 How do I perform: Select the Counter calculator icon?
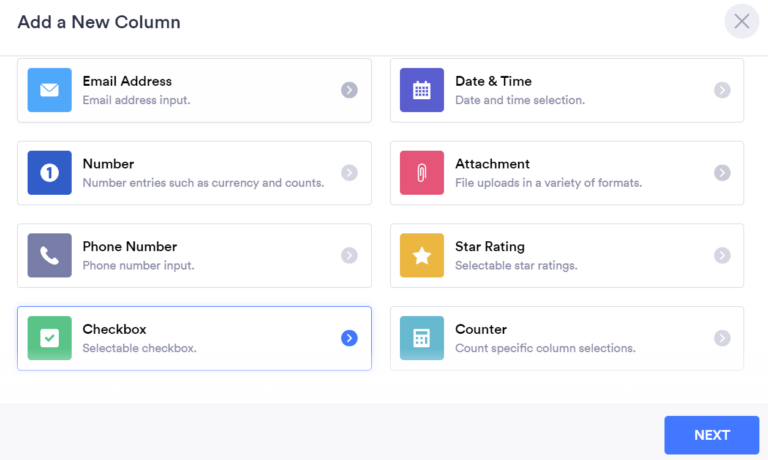(422, 338)
